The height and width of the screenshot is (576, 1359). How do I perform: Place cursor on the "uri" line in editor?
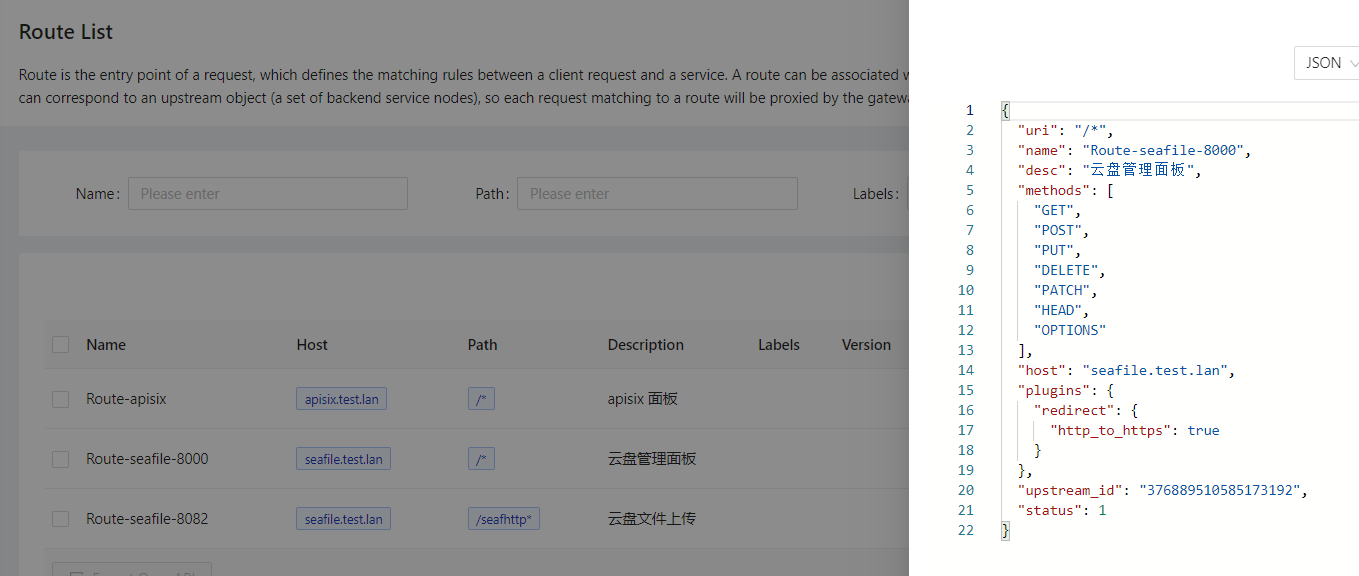point(1065,130)
